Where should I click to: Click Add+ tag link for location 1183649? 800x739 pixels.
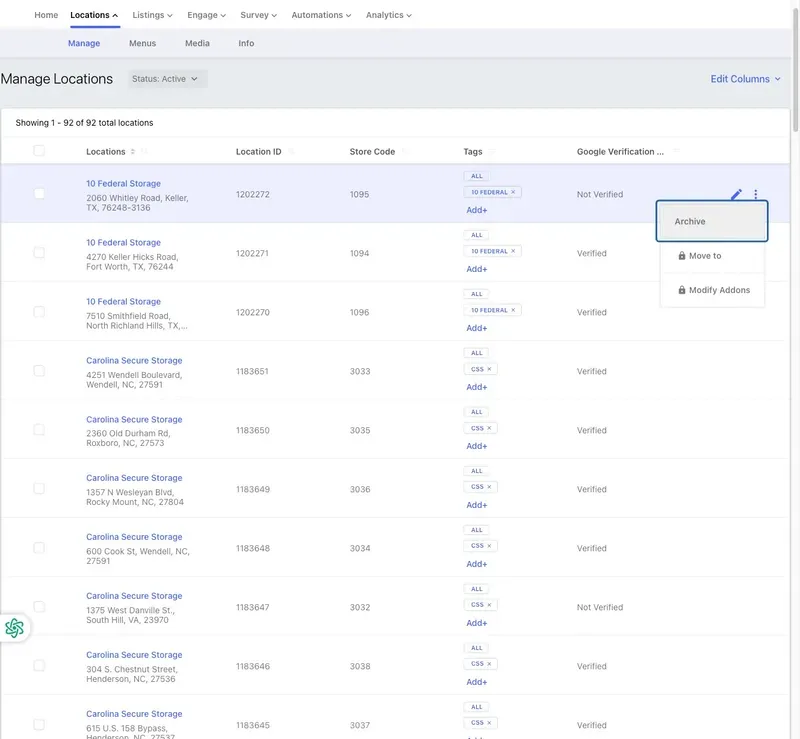(x=477, y=505)
